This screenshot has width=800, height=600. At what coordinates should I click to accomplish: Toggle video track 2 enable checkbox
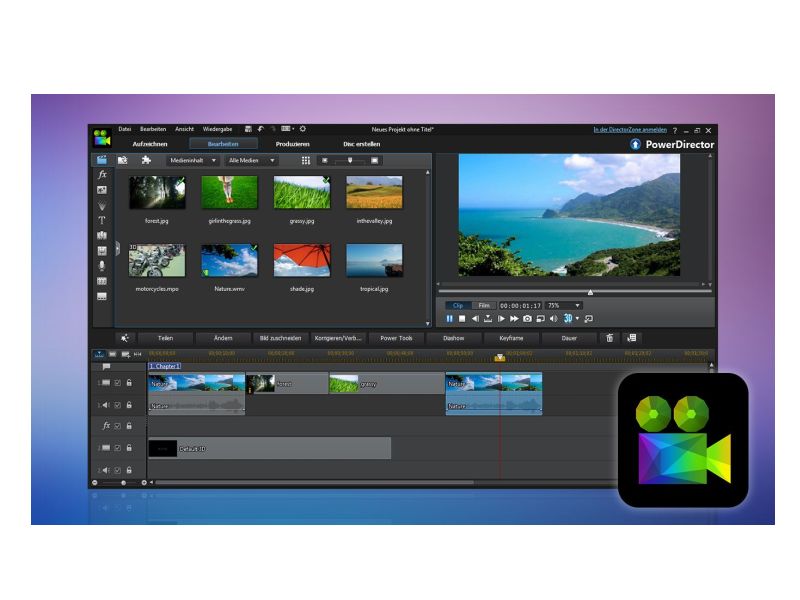click(x=117, y=448)
